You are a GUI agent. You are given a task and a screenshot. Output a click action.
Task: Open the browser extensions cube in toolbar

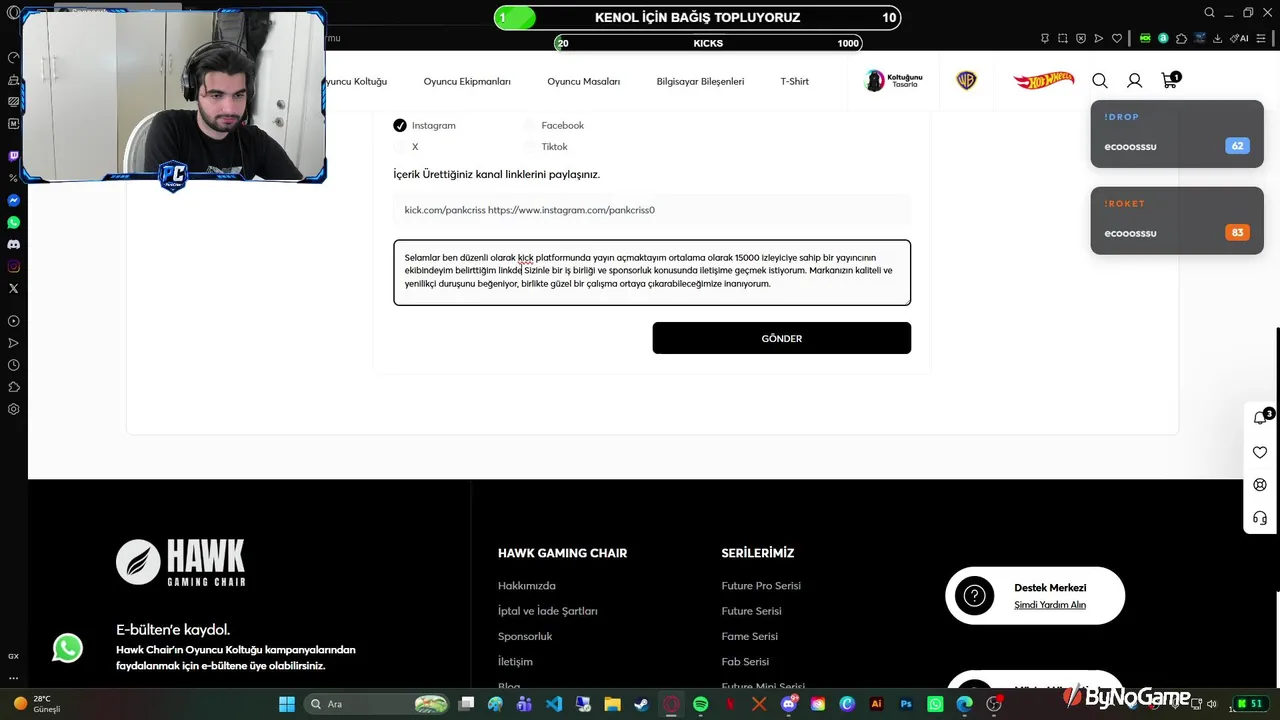1181,38
